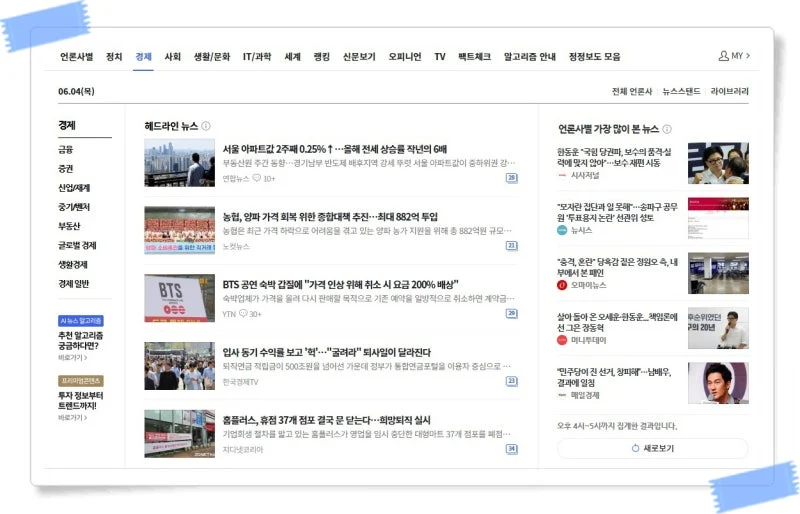Screen dimensions: 800x514
Task: Open headline 서울 아파트값 2주째 0.25%
Action: pyautogui.click(x=335, y=149)
